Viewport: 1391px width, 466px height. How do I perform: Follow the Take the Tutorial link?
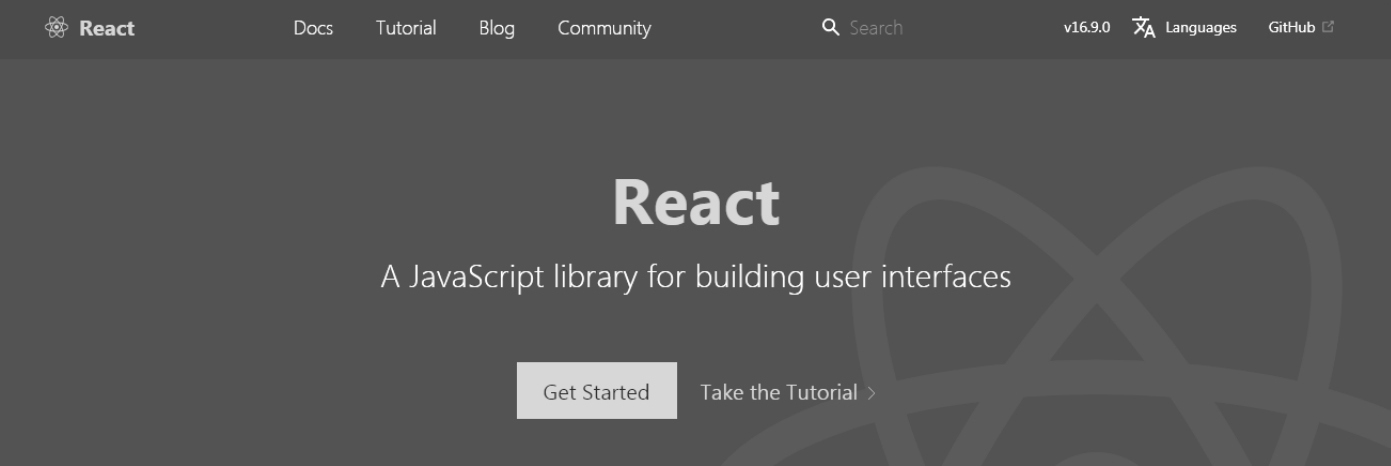778,392
